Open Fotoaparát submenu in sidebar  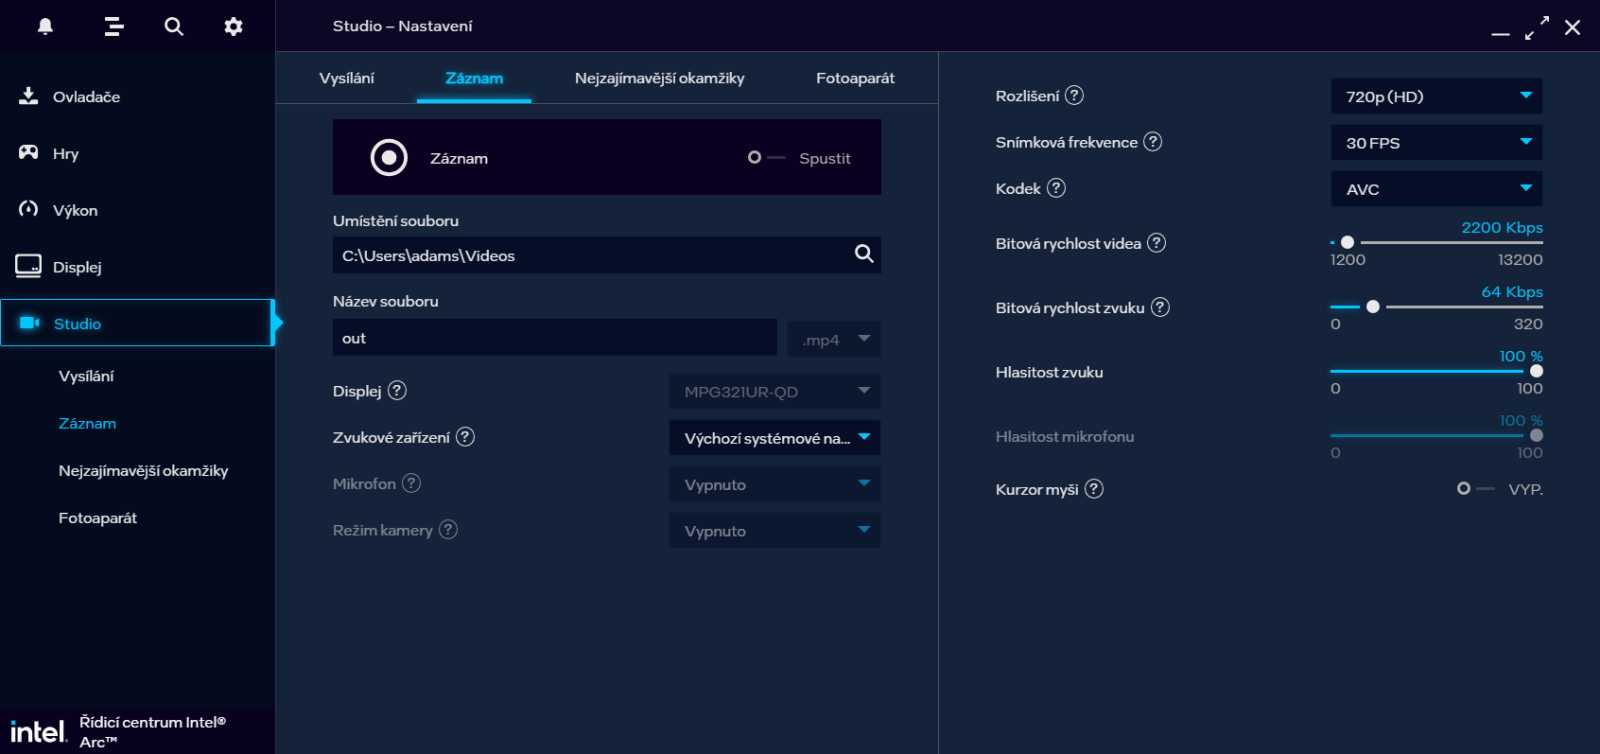coord(98,518)
